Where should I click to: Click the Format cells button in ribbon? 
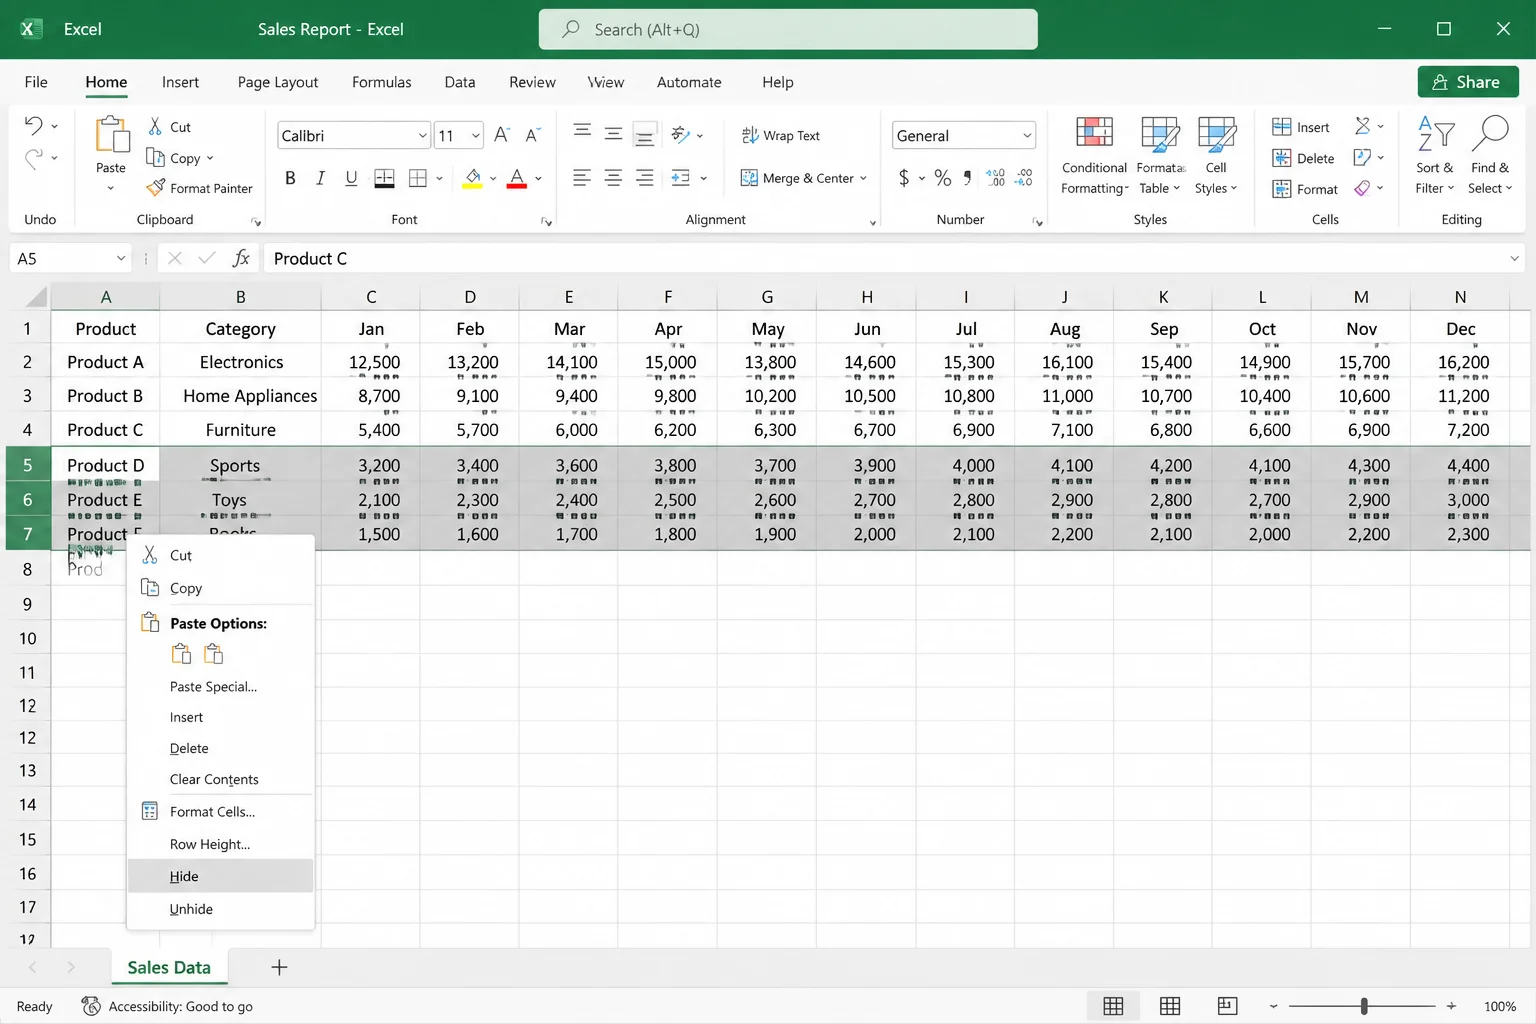[1305, 189]
